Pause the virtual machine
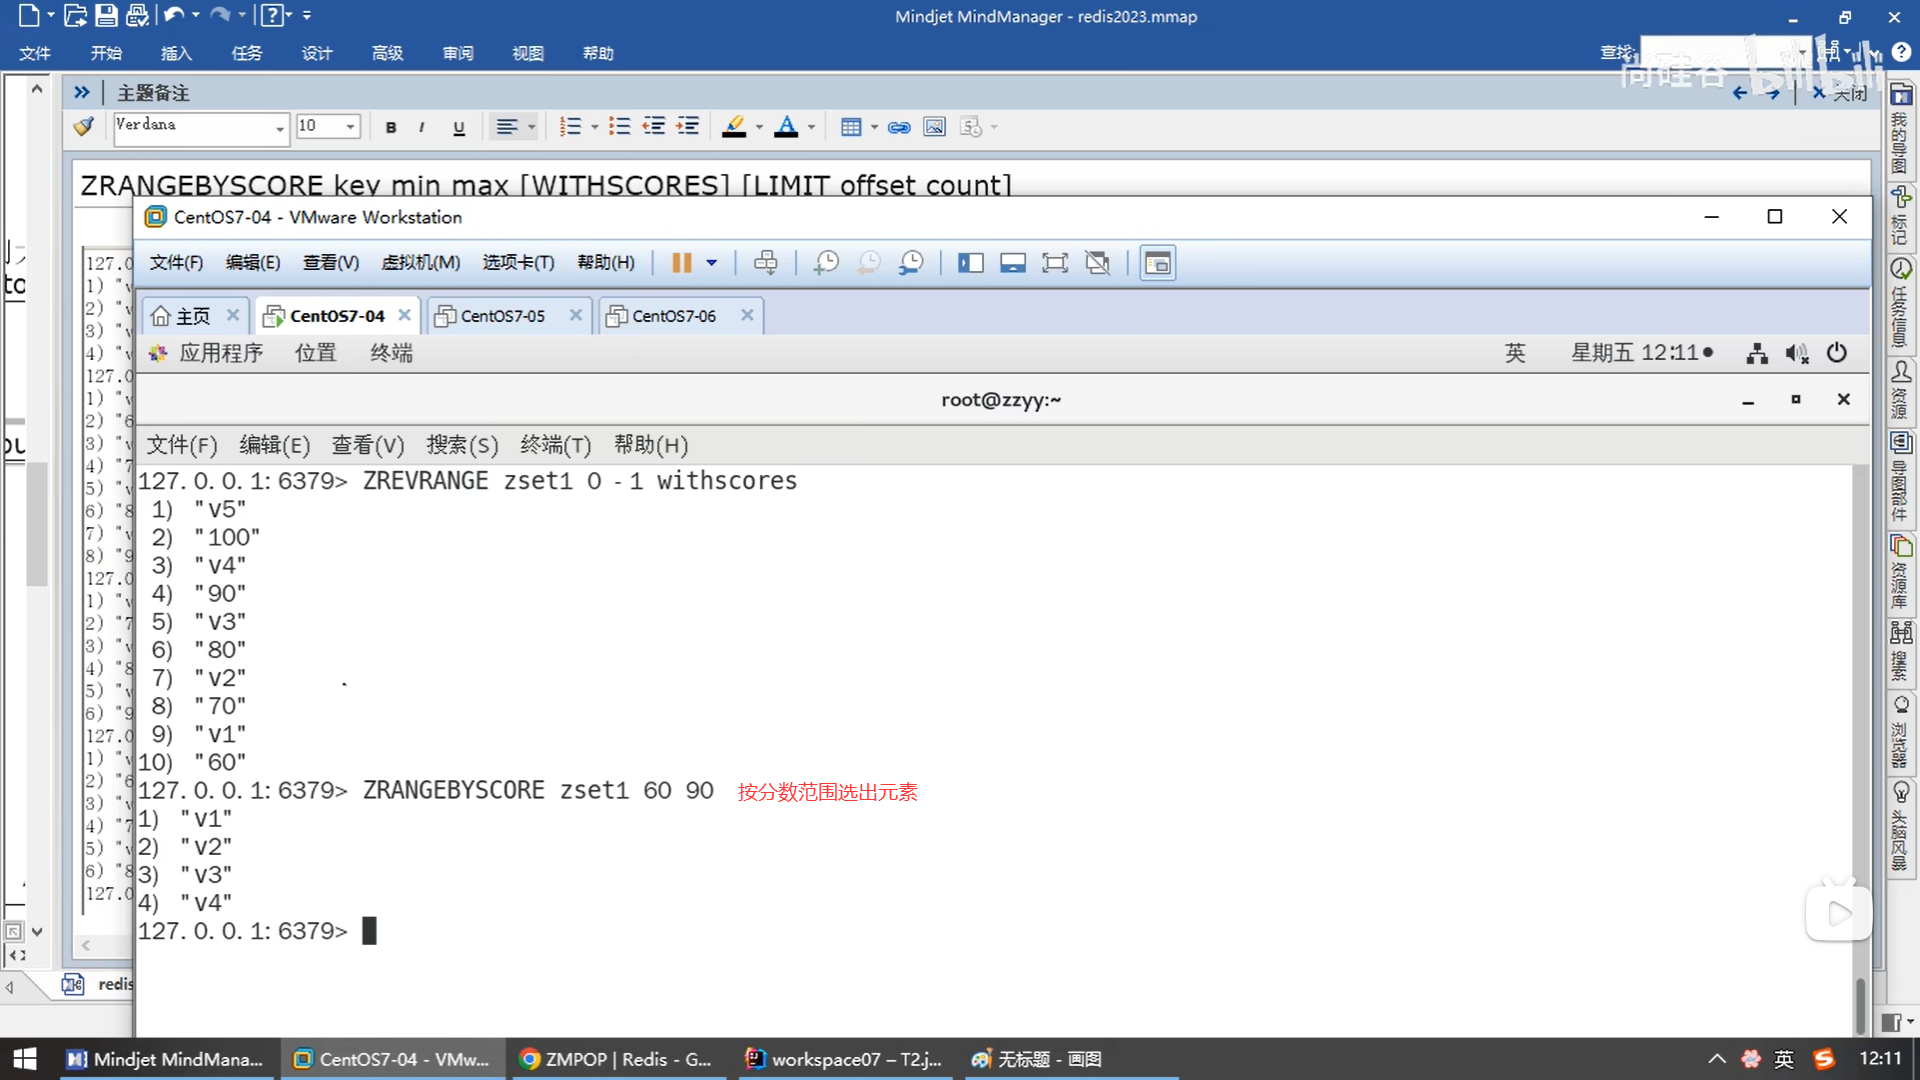 [681, 263]
